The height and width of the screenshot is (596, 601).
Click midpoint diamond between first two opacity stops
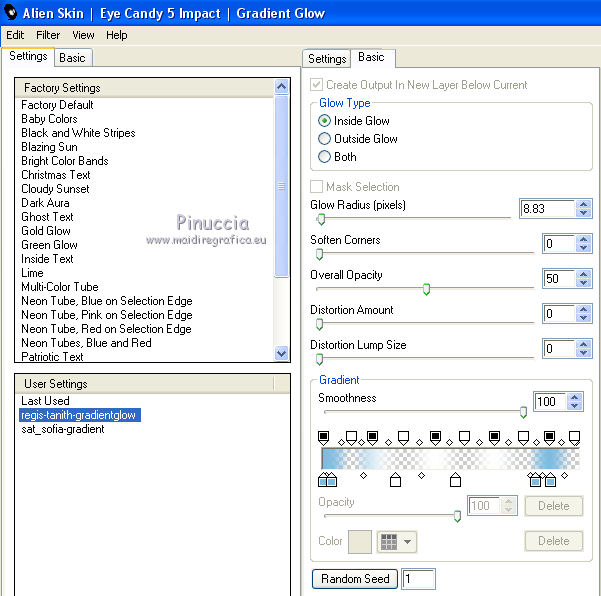coord(341,442)
